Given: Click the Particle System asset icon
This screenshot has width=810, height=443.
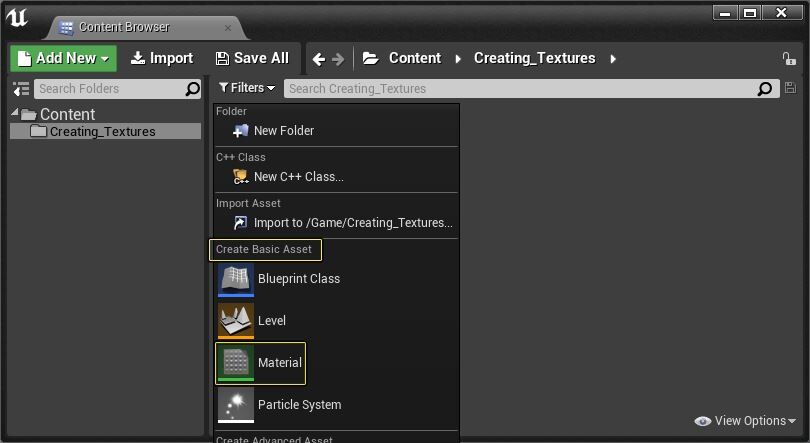Looking at the screenshot, I should click(x=236, y=405).
